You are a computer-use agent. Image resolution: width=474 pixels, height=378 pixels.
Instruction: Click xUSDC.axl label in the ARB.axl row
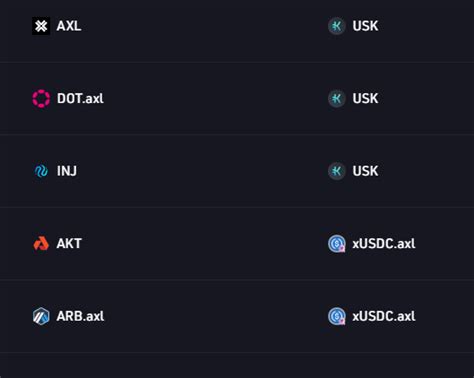pyautogui.click(x=384, y=316)
